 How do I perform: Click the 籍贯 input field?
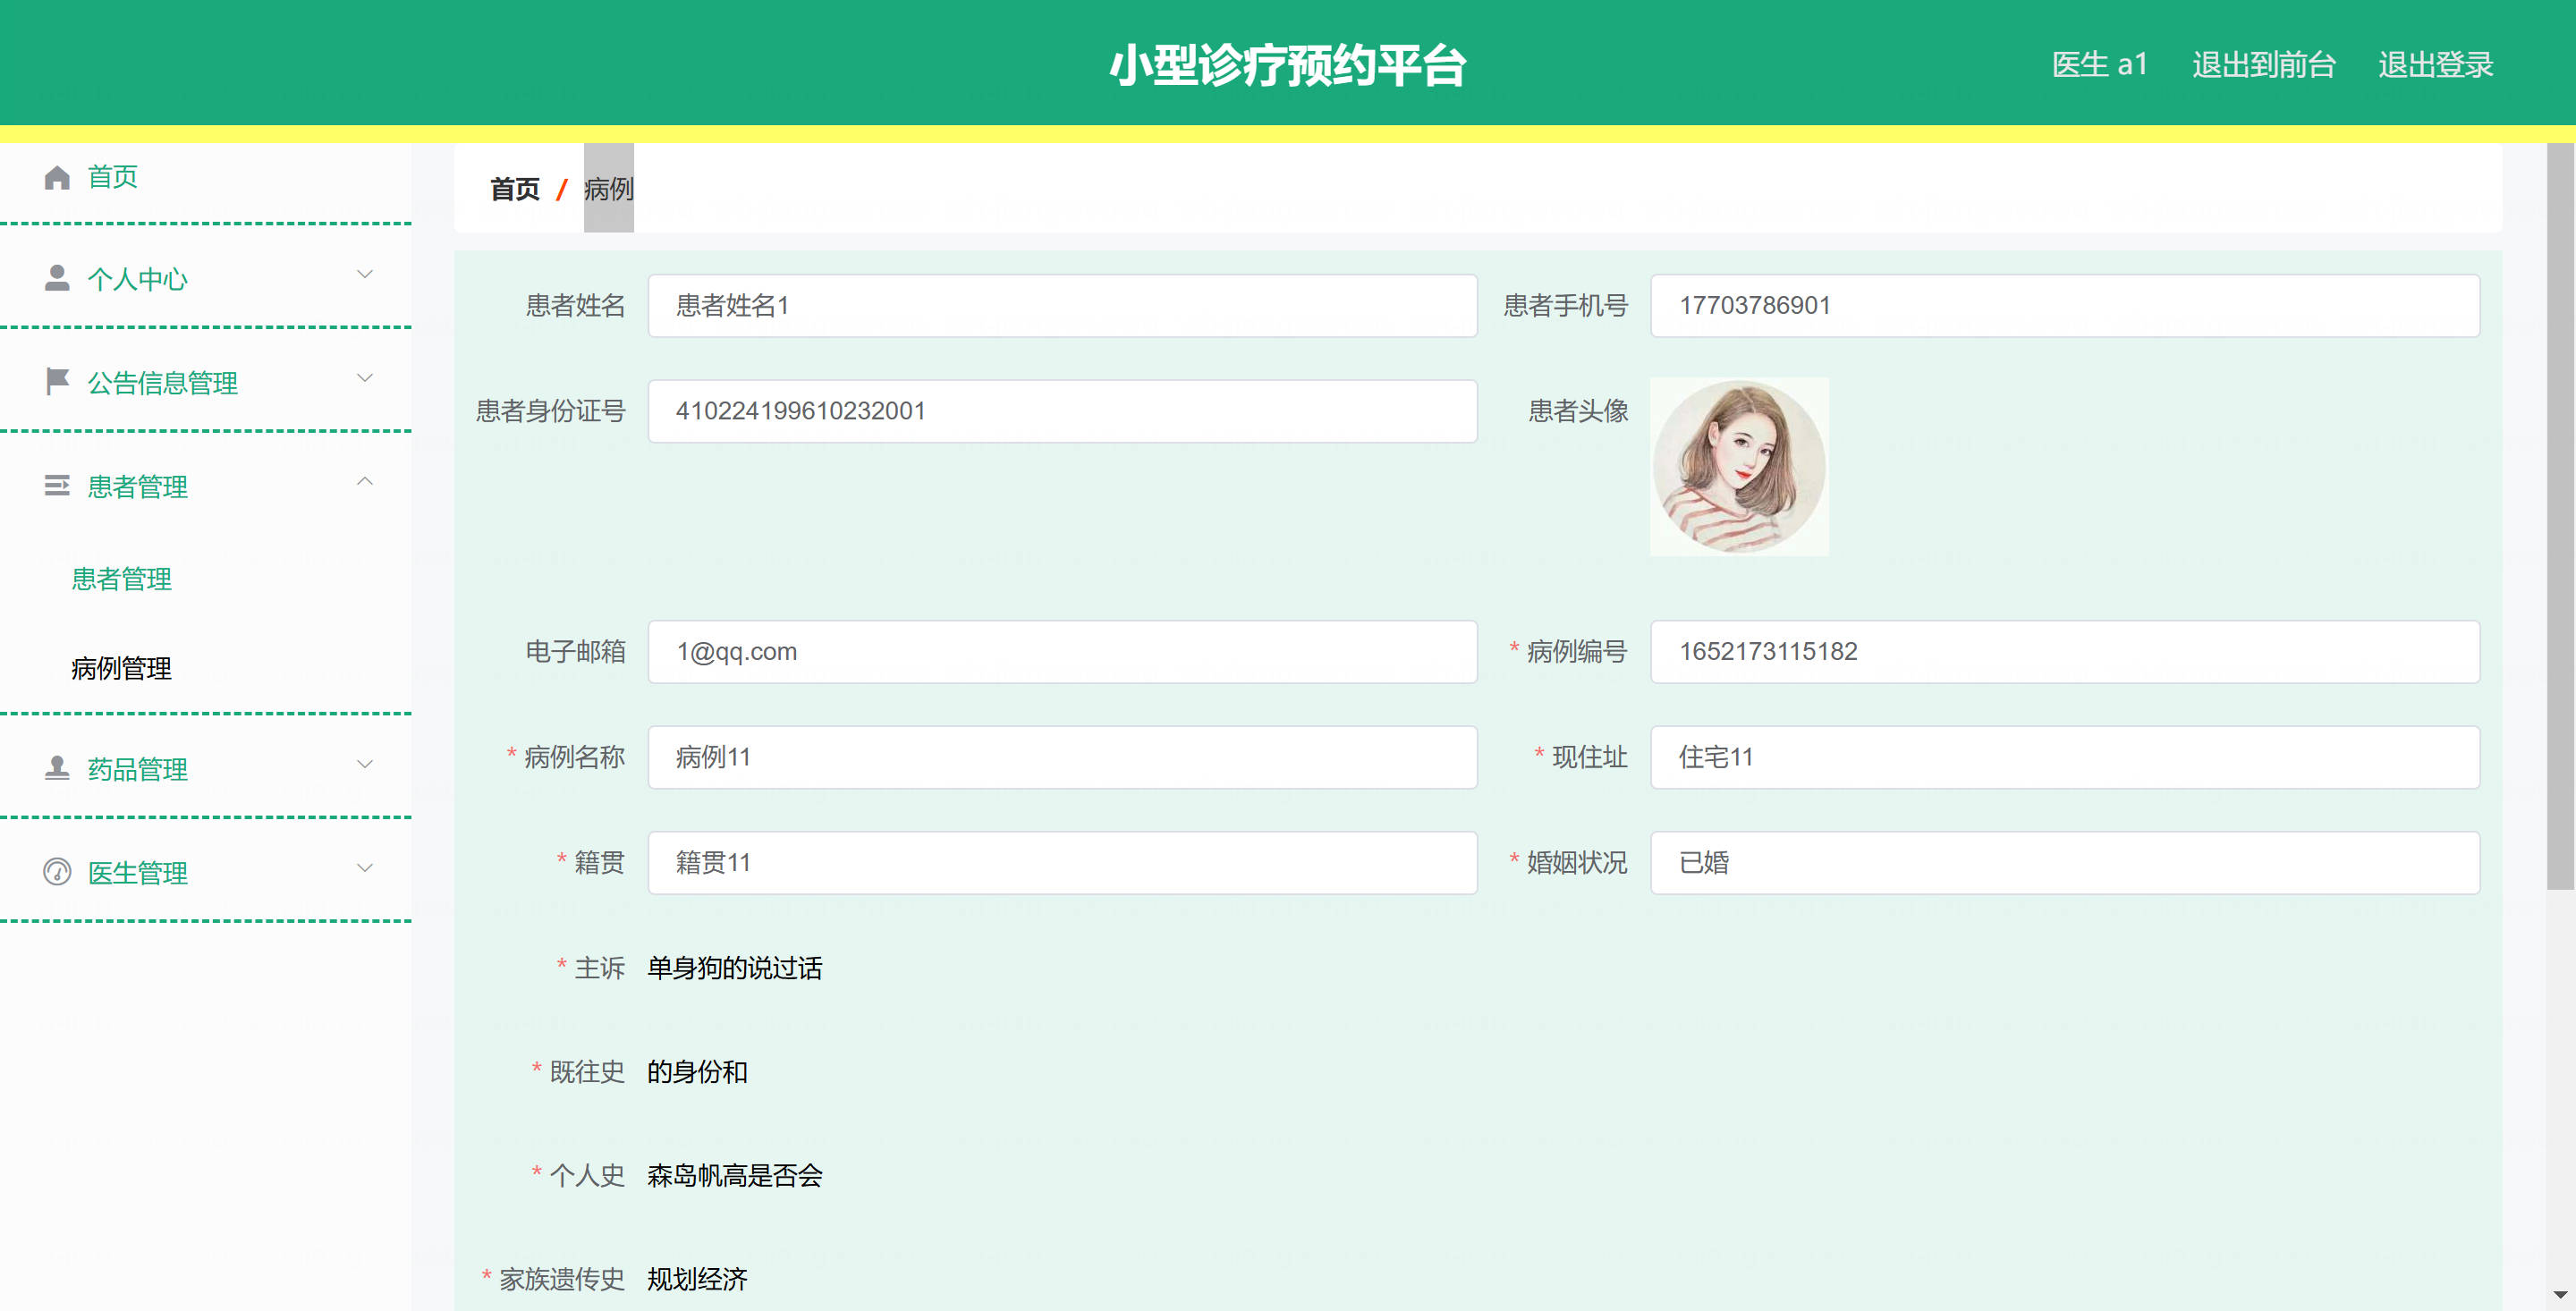(x=1062, y=863)
